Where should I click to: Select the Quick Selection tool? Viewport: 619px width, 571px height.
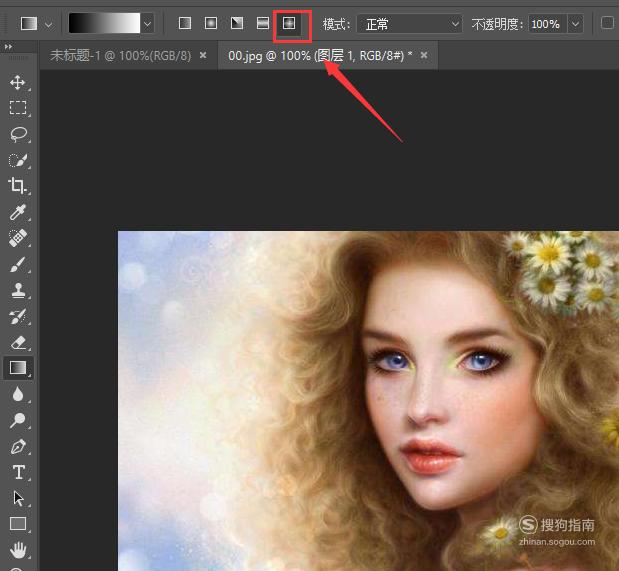(18, 160)
